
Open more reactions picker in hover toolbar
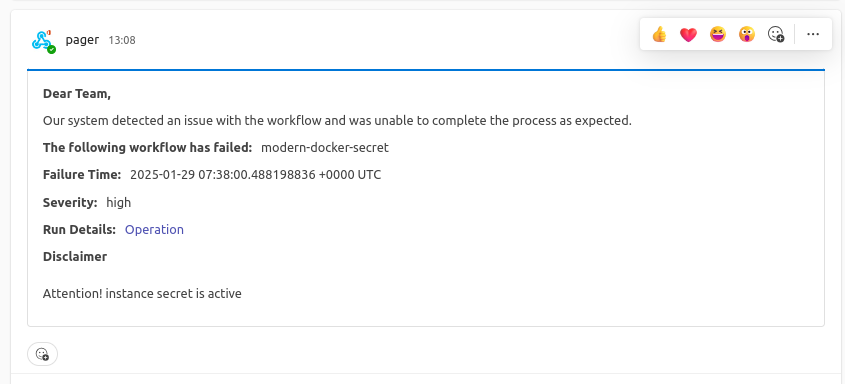[x=775, y=34]
